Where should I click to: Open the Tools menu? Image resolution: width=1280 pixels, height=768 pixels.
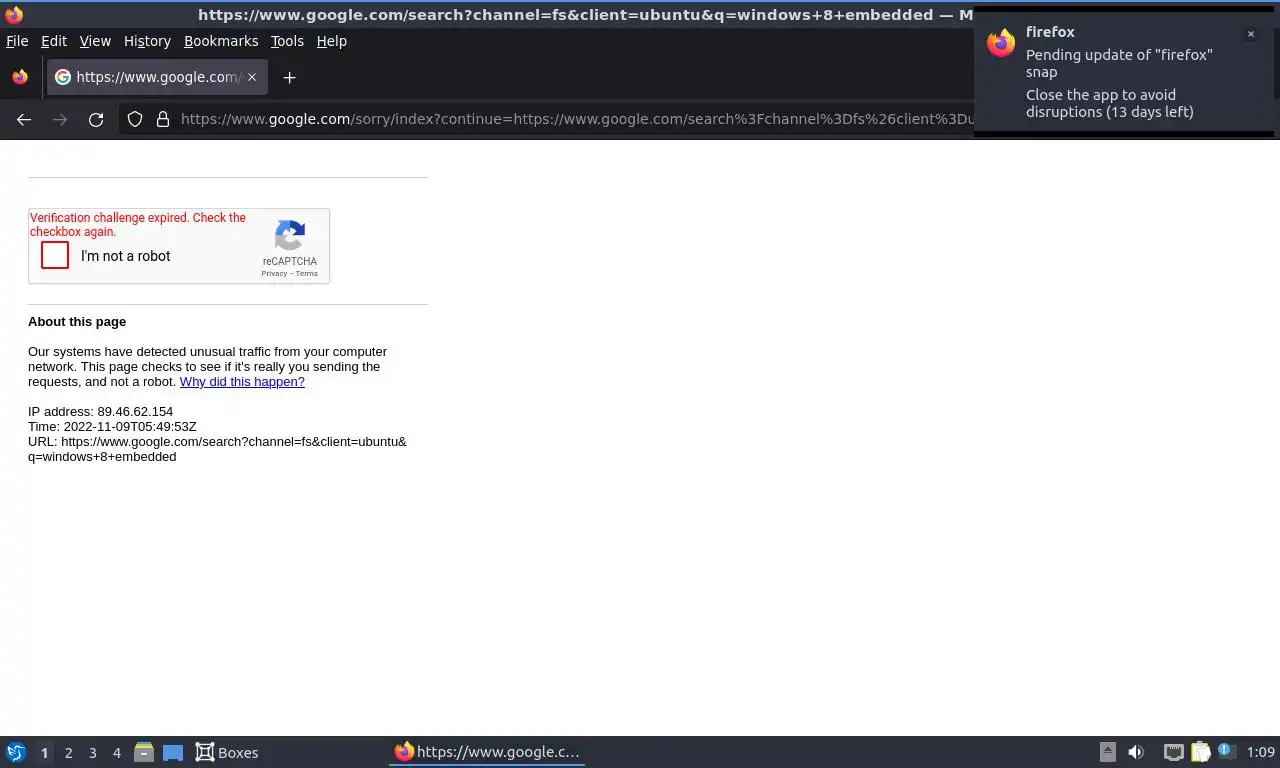click(x=287, y=41)
